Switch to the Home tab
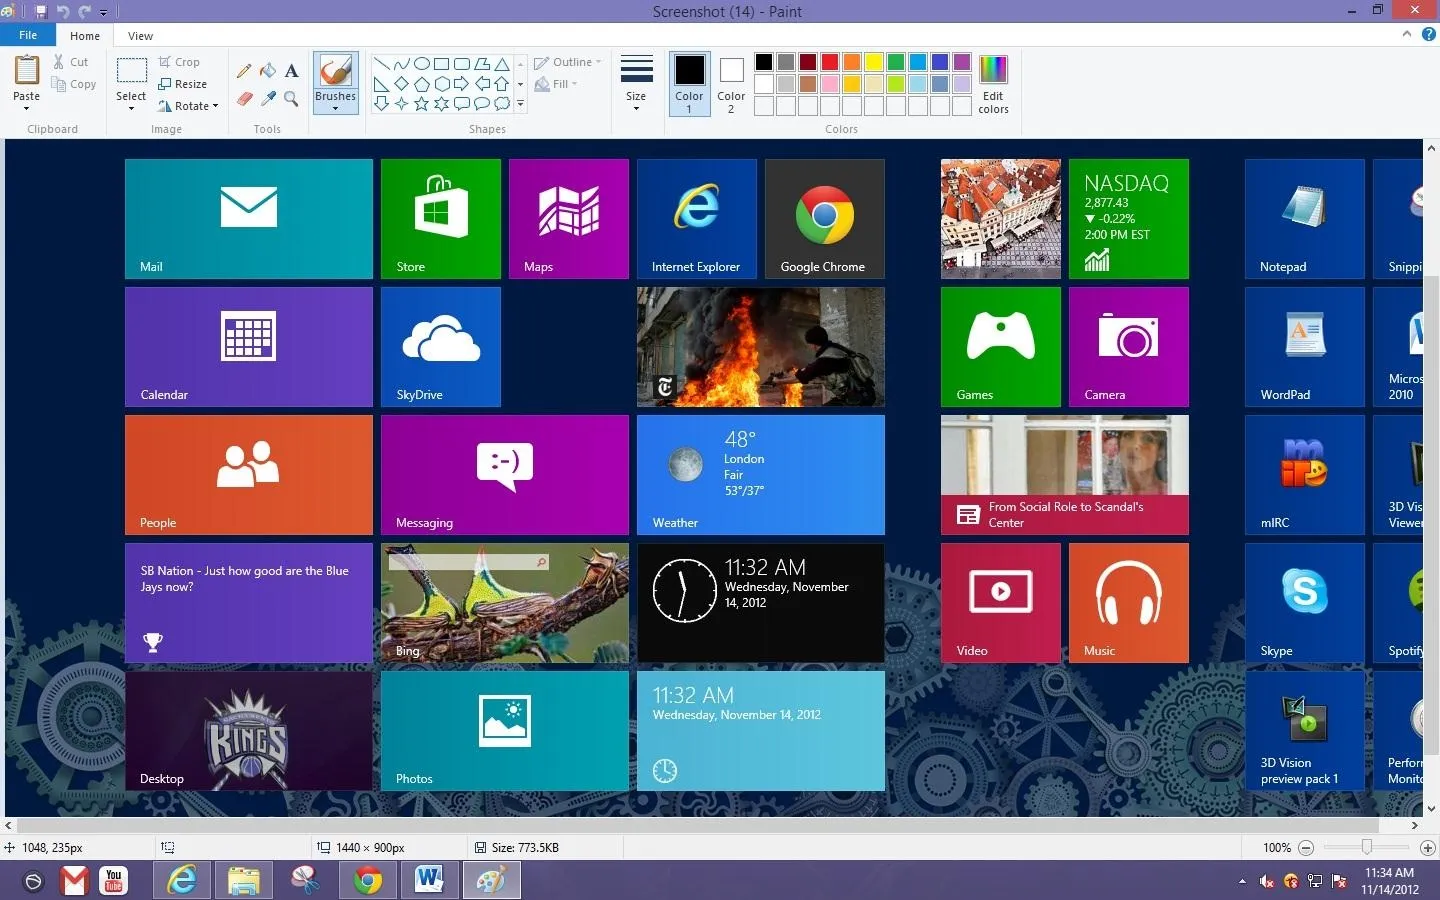1440x900 pixels. [x=85, y=36]
